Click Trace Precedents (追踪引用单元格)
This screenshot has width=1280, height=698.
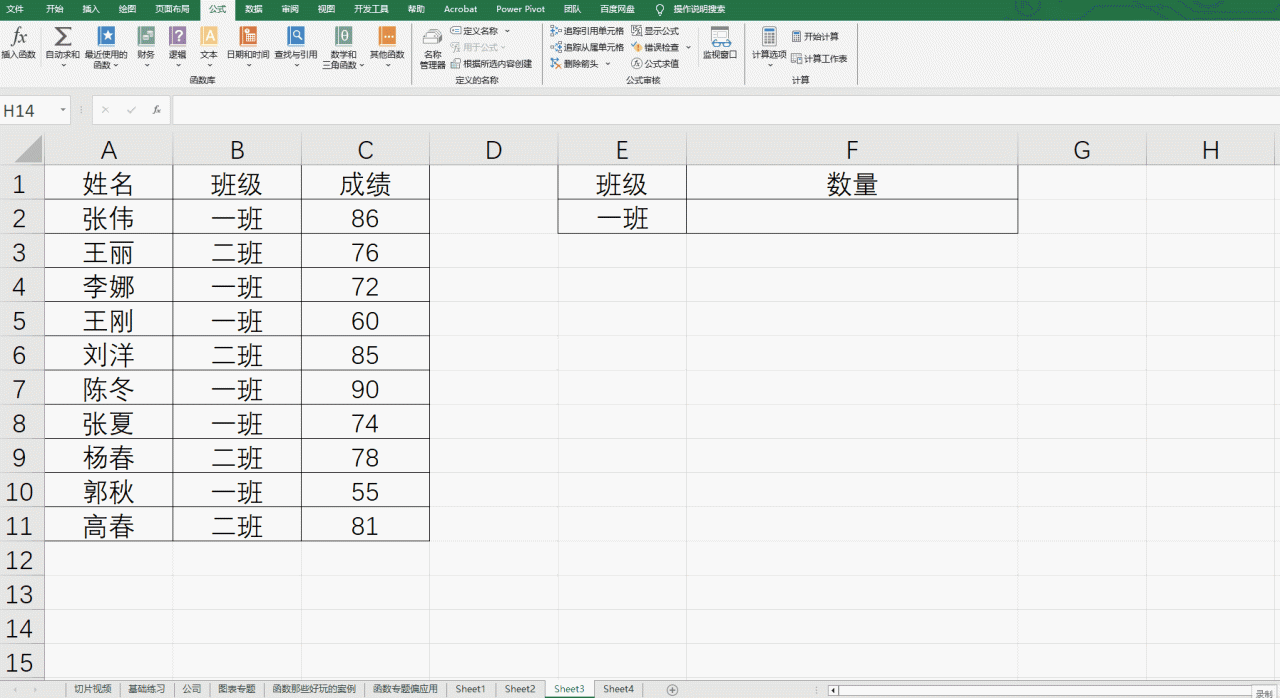(x=587, y=31)
